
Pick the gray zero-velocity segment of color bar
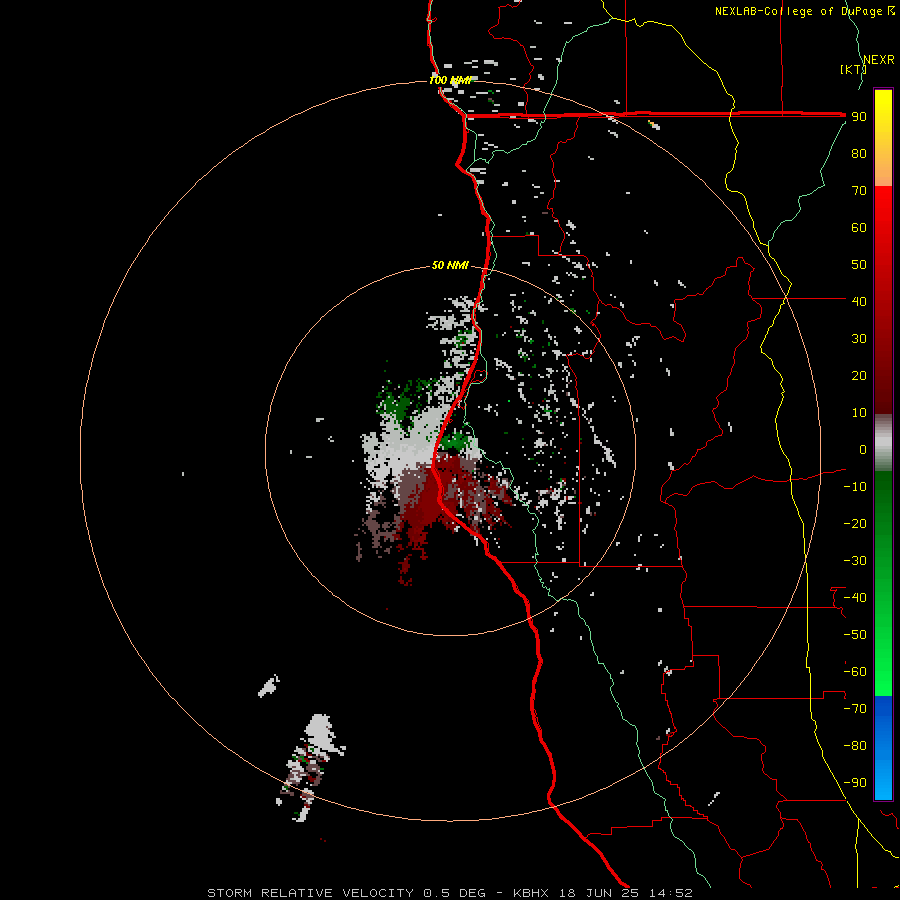(x=883, y=443)
